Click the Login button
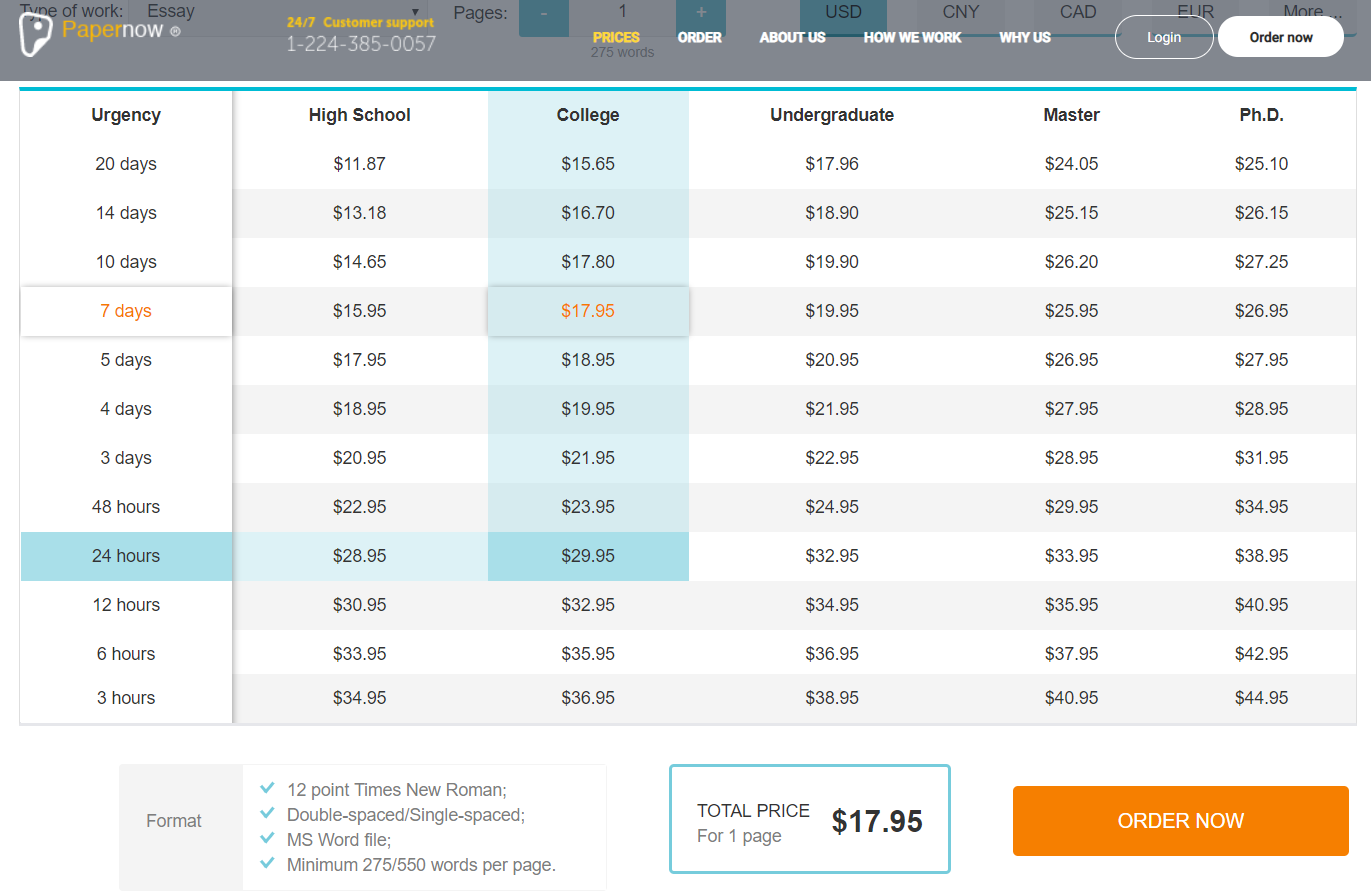This screenshot has height=896, width=1371. coord(1164,37)
